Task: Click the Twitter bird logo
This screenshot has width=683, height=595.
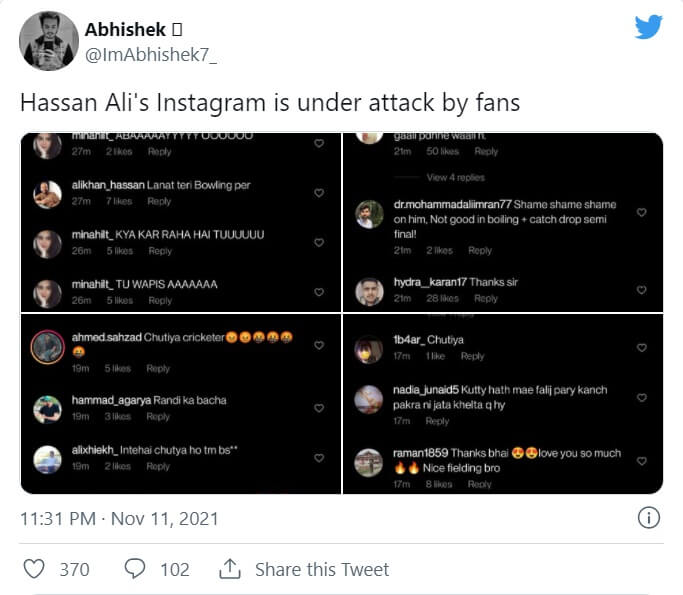Action: click(648, 28)
